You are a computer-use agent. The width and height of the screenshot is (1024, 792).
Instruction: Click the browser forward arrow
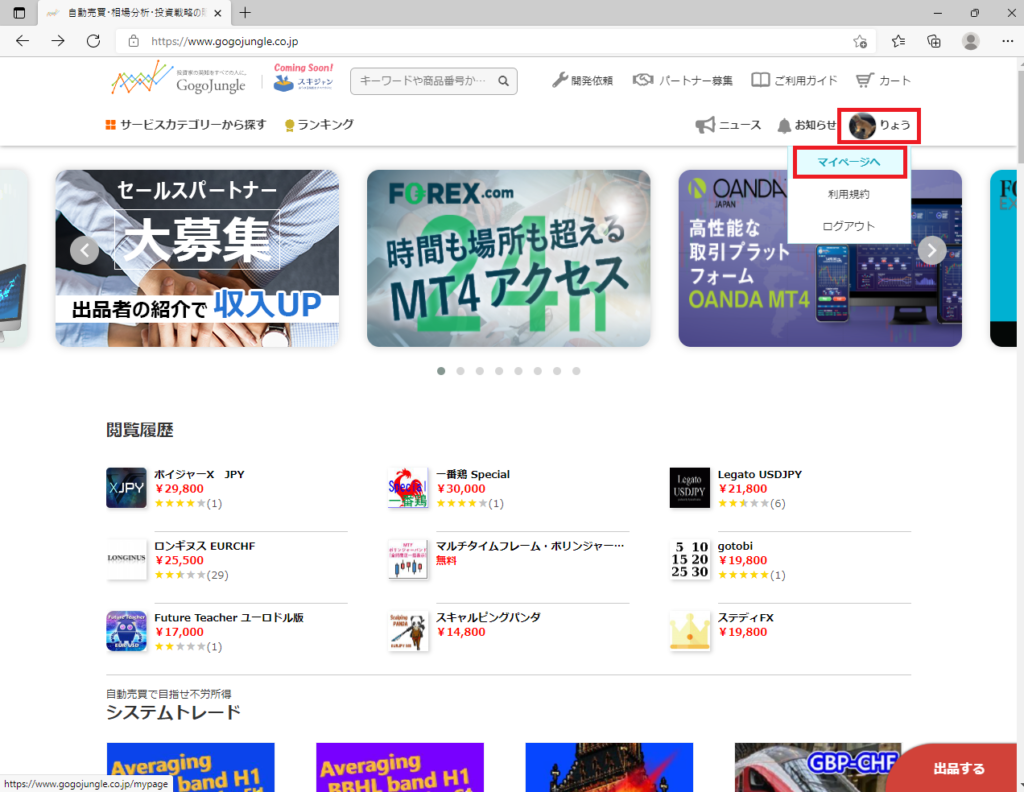pos(58,41)
